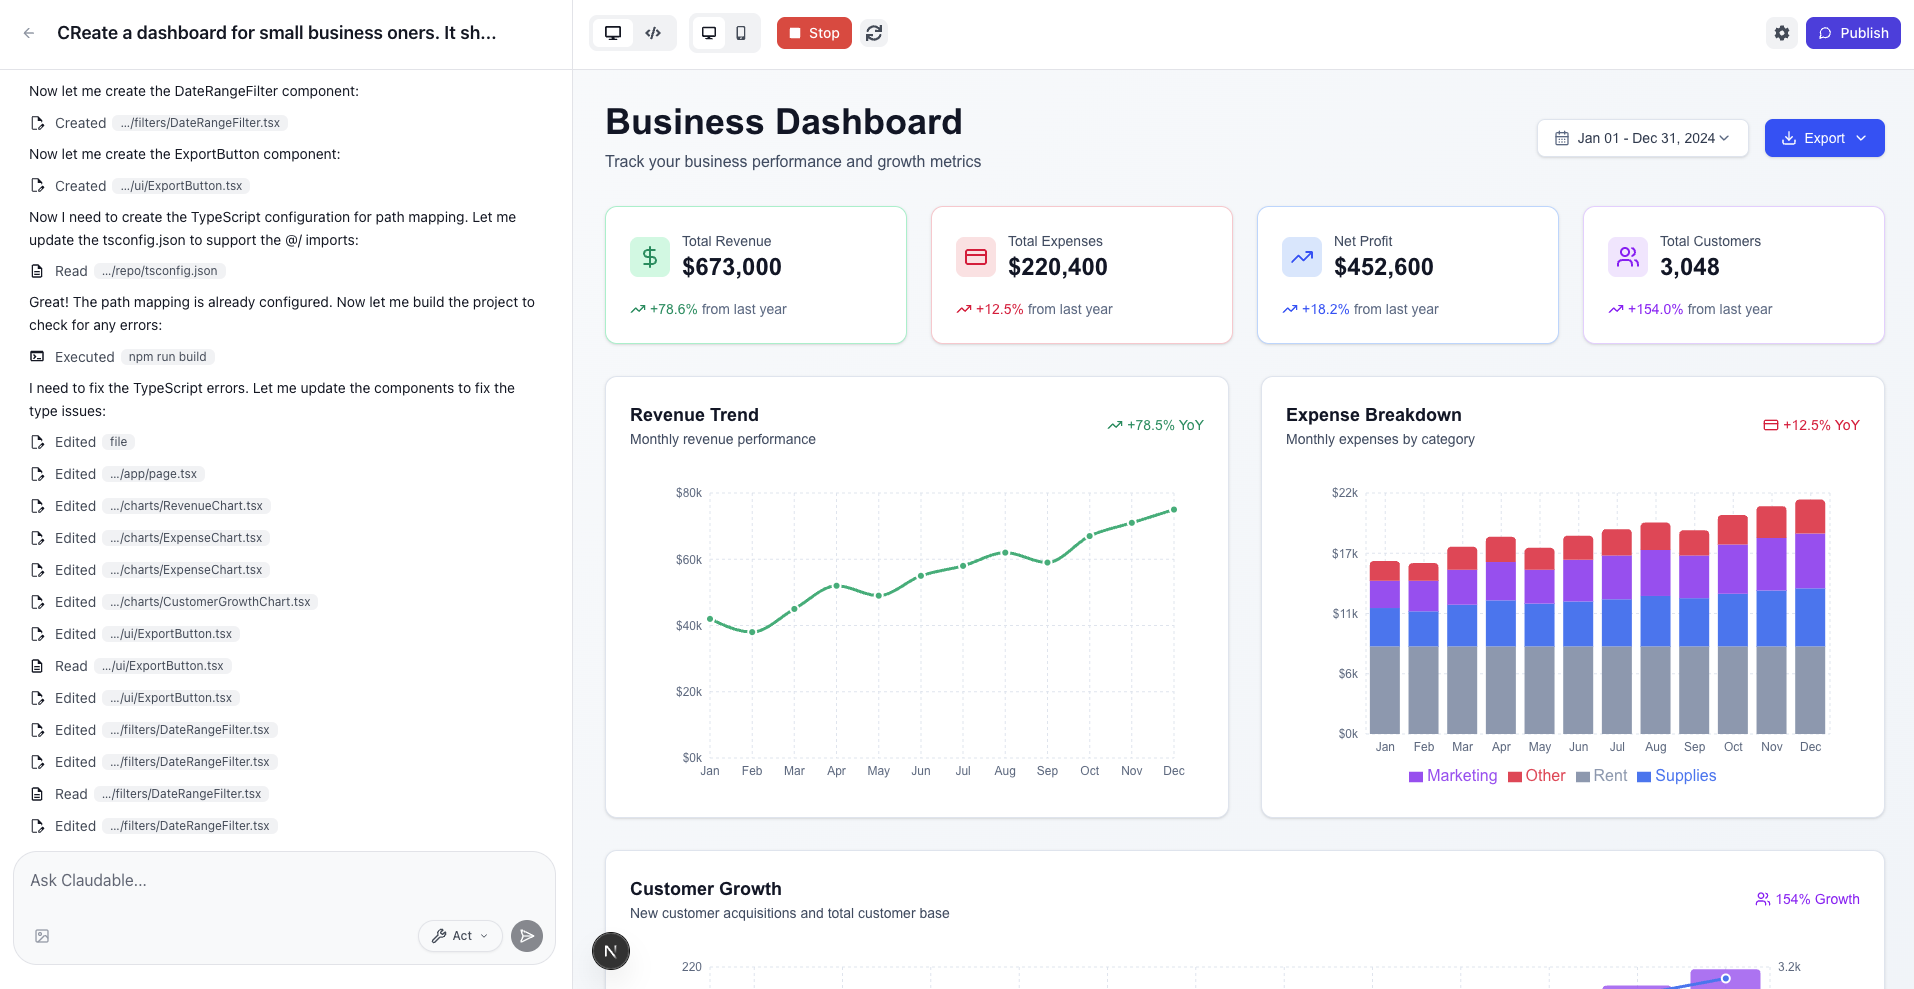Toggle Rent legend item
This screenshot has height=989, width=1914.
coord(1602,776)
